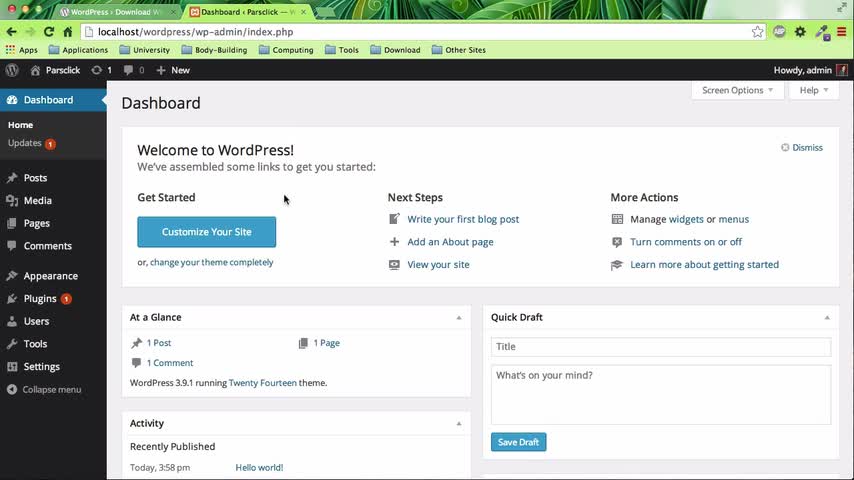Open the updates icon in admin bar
The width and height of the screenshot is (854, 480).
pos(101,70)
